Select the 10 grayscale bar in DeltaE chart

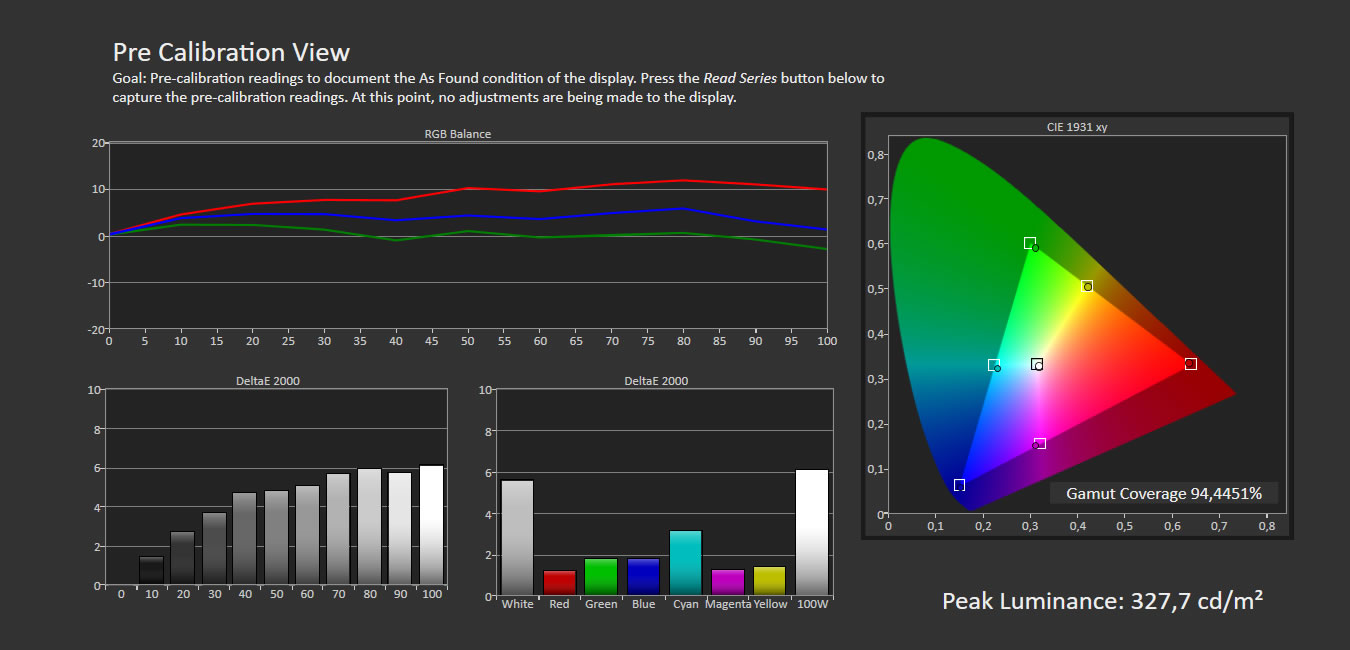click(x=151, y=571)
